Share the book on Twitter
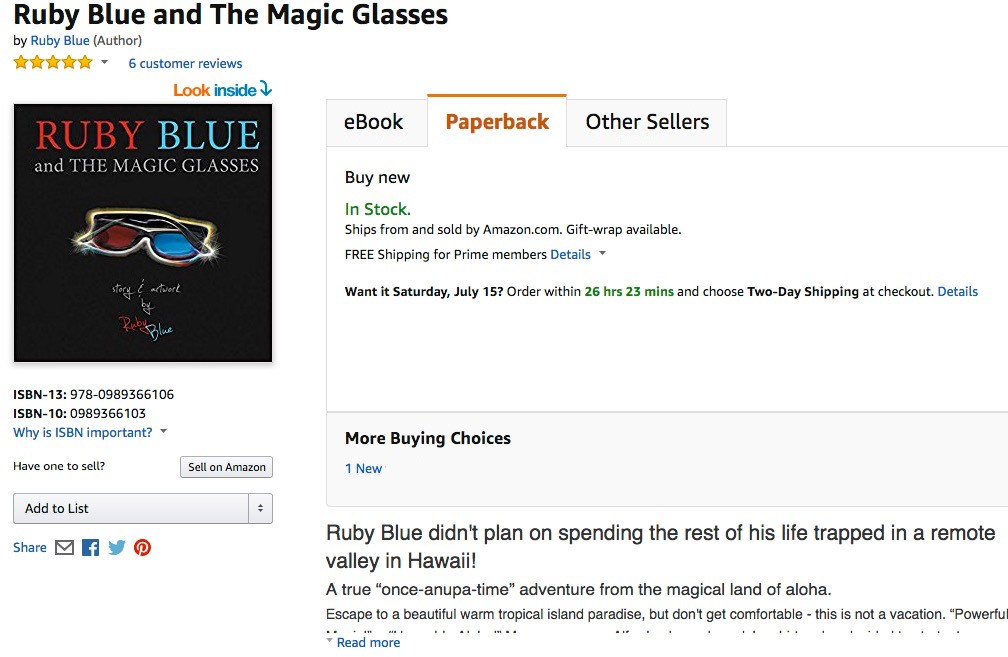The width and height of the screenshot is (1008, 657). tap(116, 548)
